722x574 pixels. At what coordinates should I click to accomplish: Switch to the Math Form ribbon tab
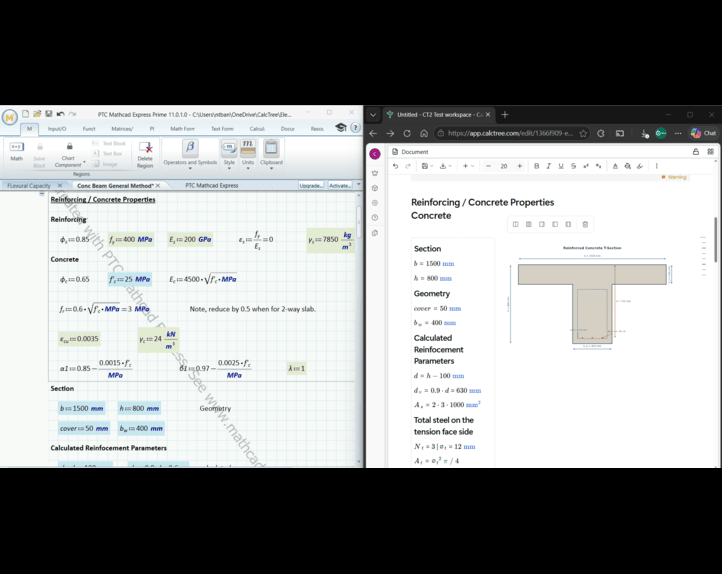pos(182,129)
